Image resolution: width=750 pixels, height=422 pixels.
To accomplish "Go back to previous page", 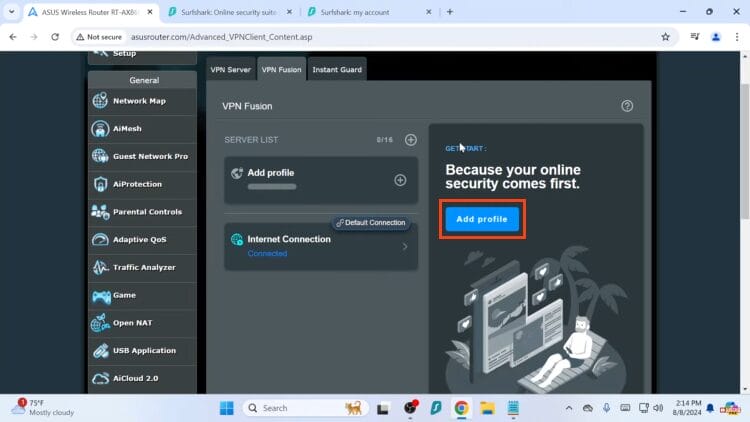I will coord(13,37).
